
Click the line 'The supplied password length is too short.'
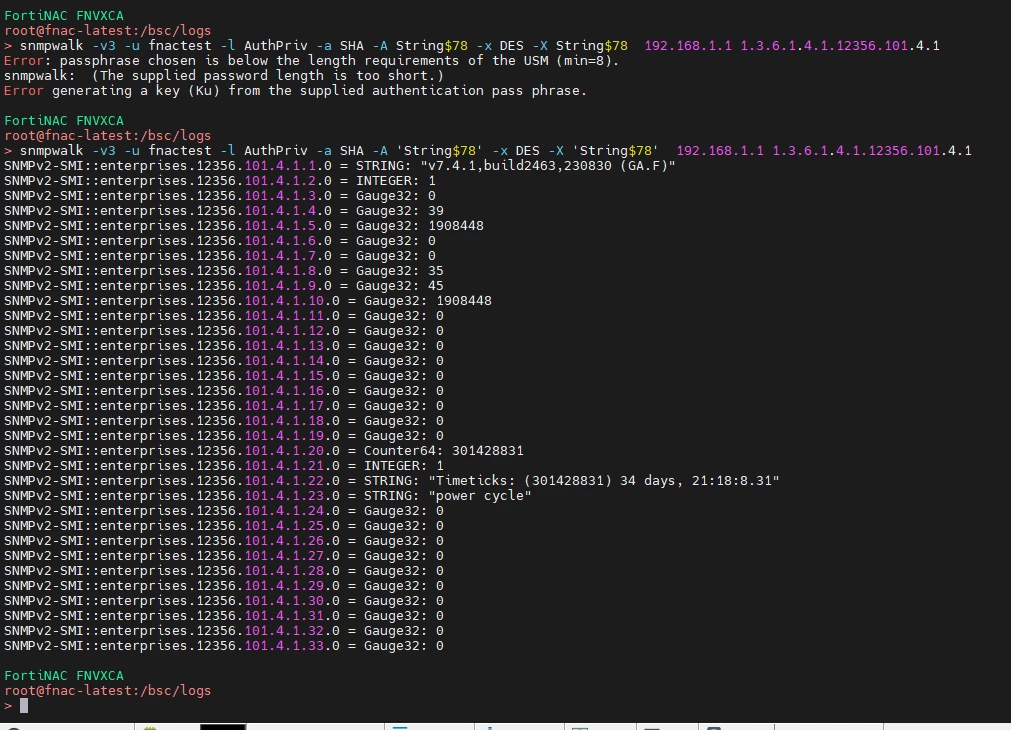coord(224,75)
